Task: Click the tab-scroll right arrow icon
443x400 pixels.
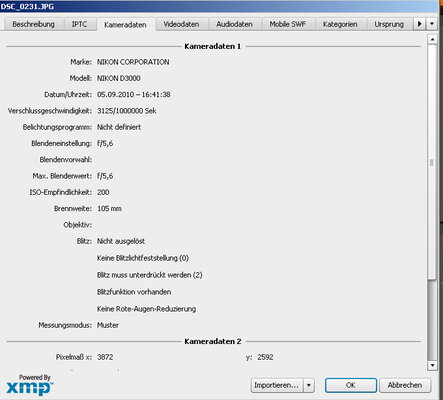Action: pos(419,24)
